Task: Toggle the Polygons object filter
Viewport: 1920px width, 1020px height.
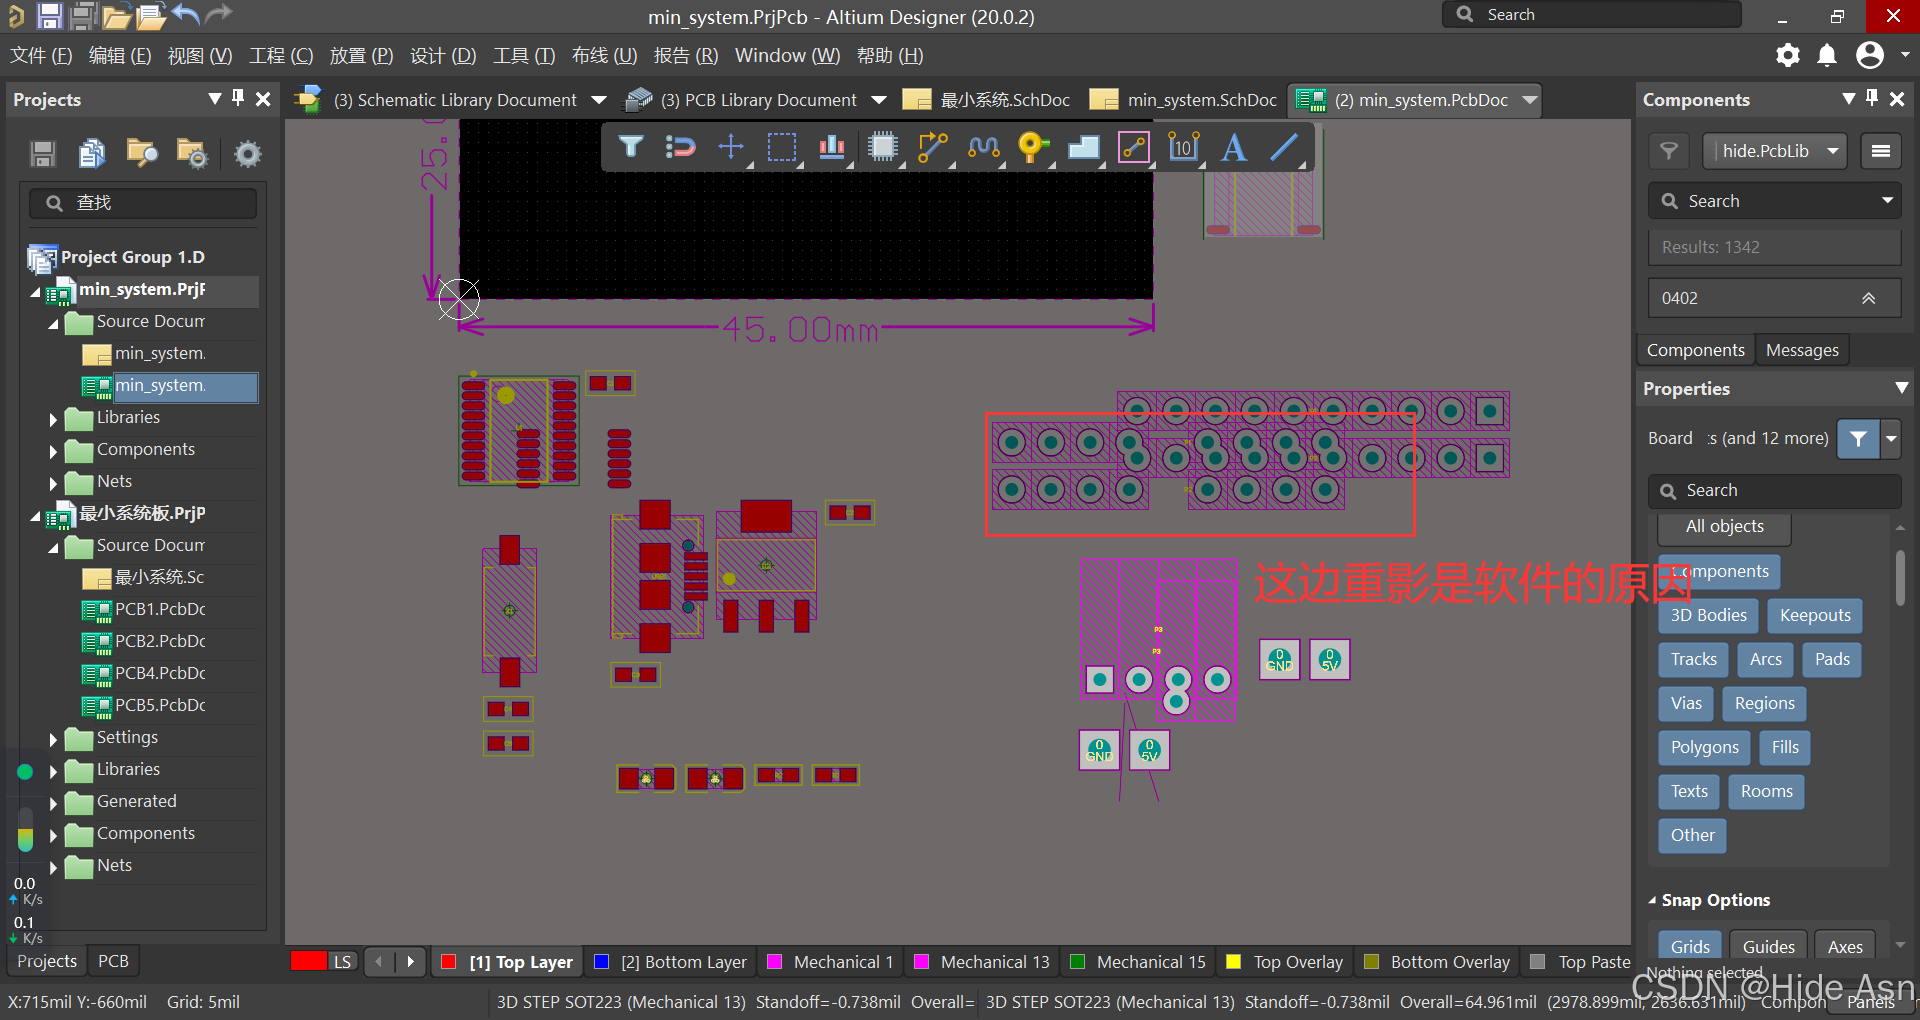Action: point(1704,747)
